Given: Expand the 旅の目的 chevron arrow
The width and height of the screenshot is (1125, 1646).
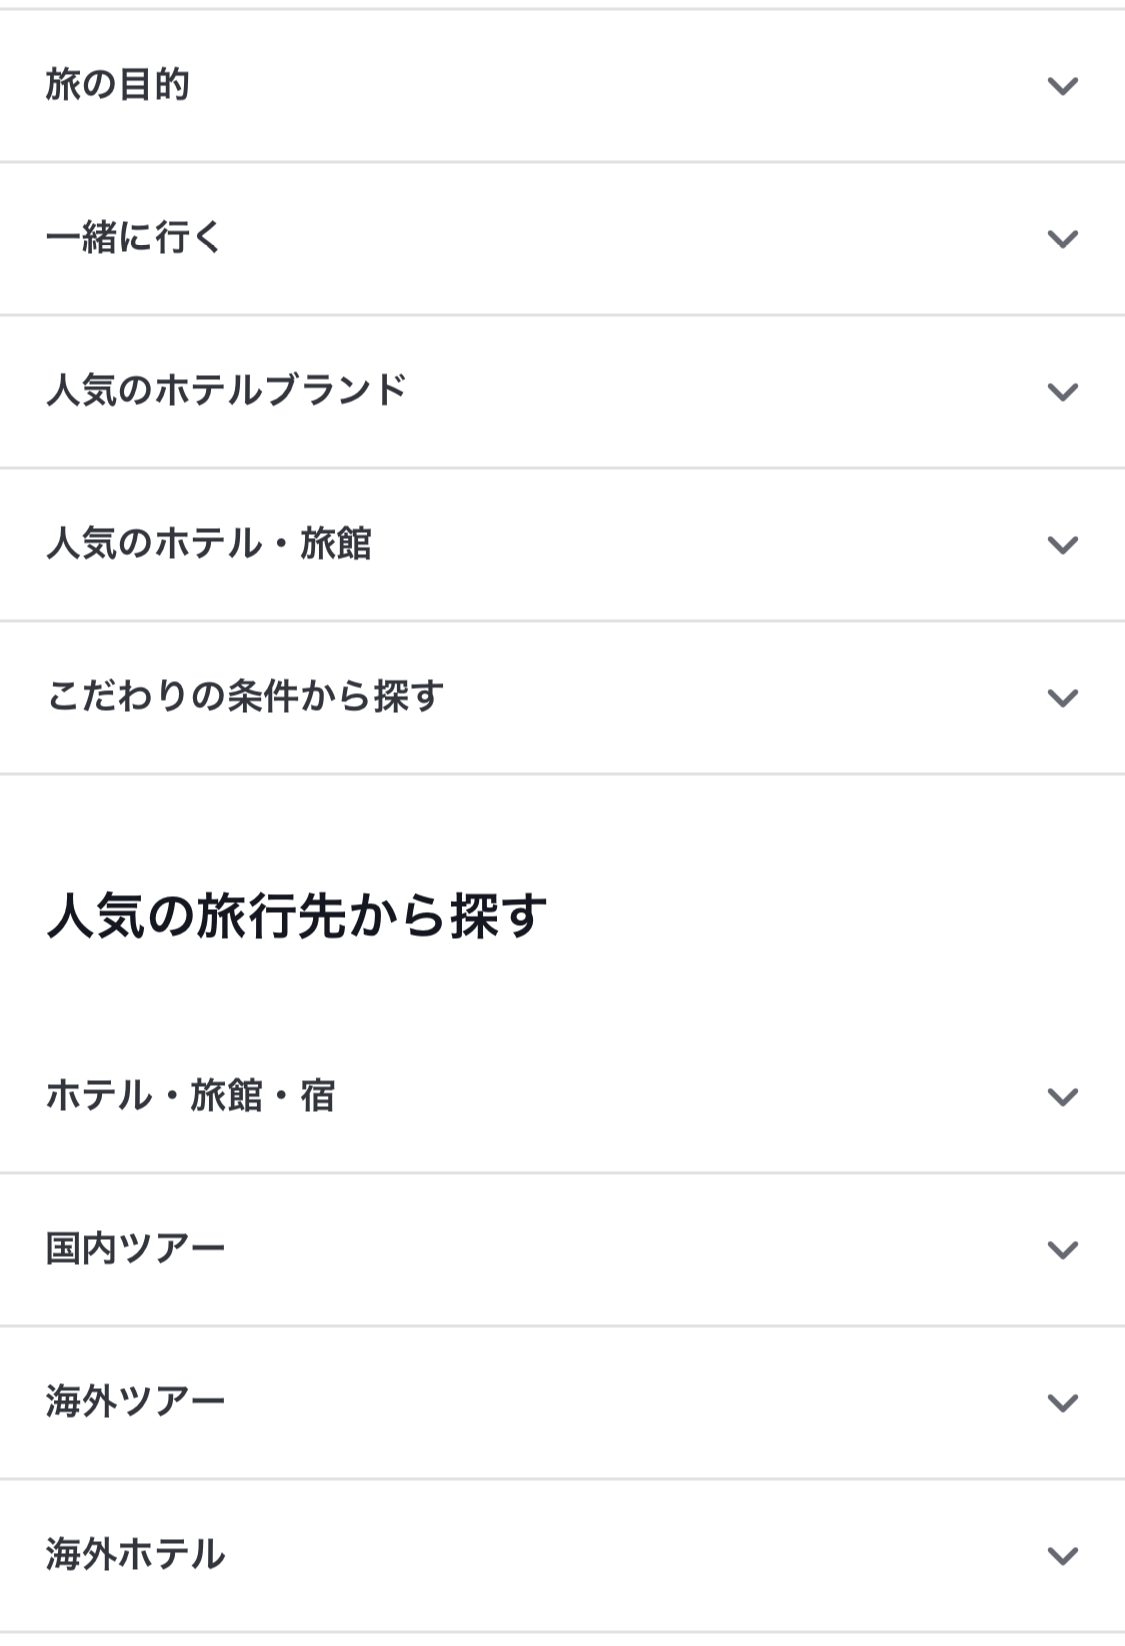Looking at the screenshot, I should pyautogui.click(x=1062, y=86).
